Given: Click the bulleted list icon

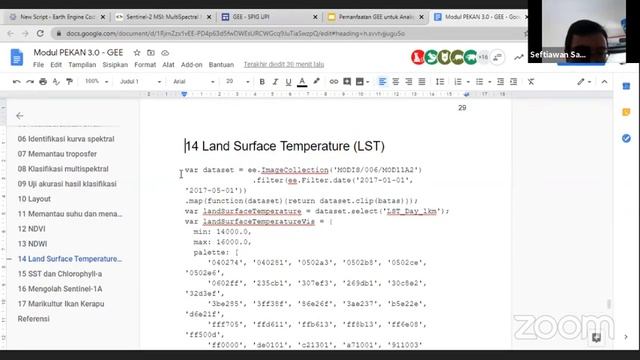Looking at the screenshot, I should click(x=480, y=82).
